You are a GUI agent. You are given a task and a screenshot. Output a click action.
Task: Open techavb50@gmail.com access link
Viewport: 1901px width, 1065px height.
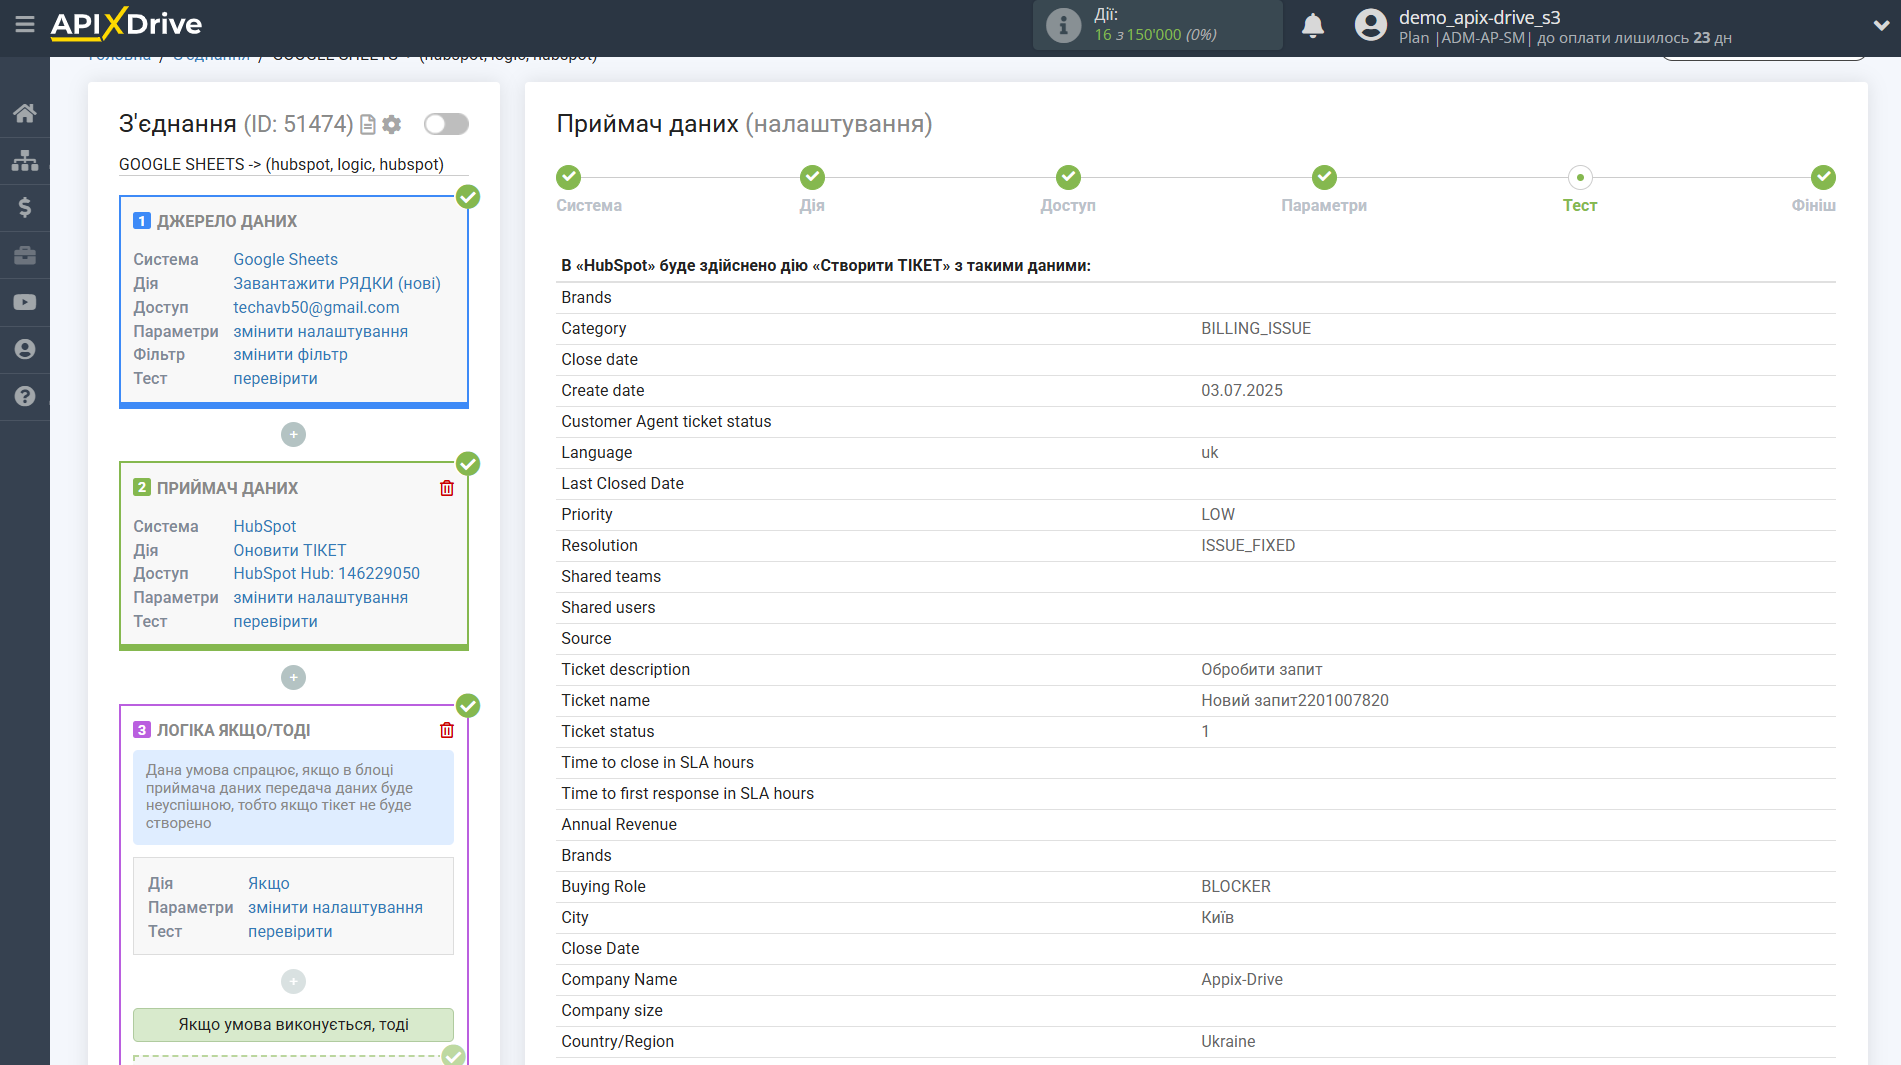pos(316,307)
